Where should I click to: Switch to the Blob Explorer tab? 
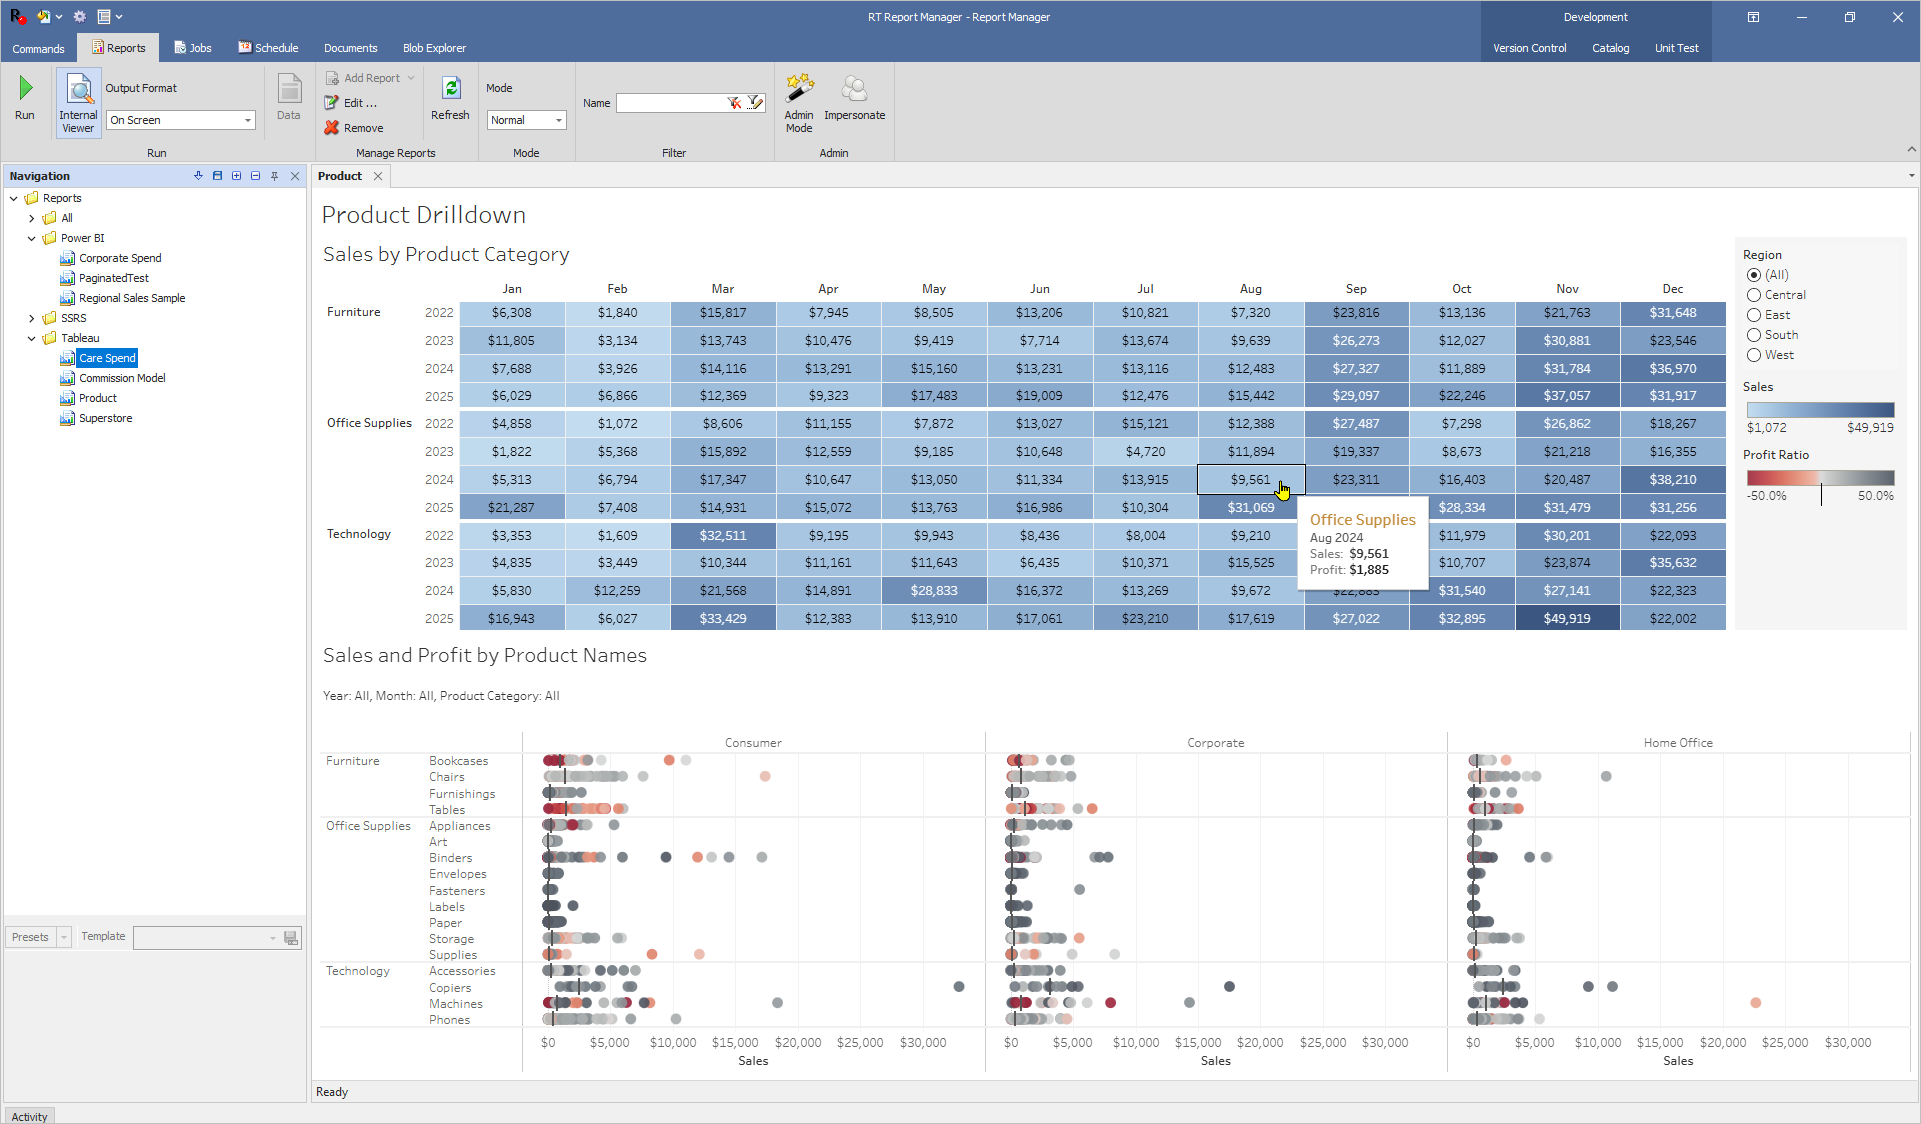point(434,48)
